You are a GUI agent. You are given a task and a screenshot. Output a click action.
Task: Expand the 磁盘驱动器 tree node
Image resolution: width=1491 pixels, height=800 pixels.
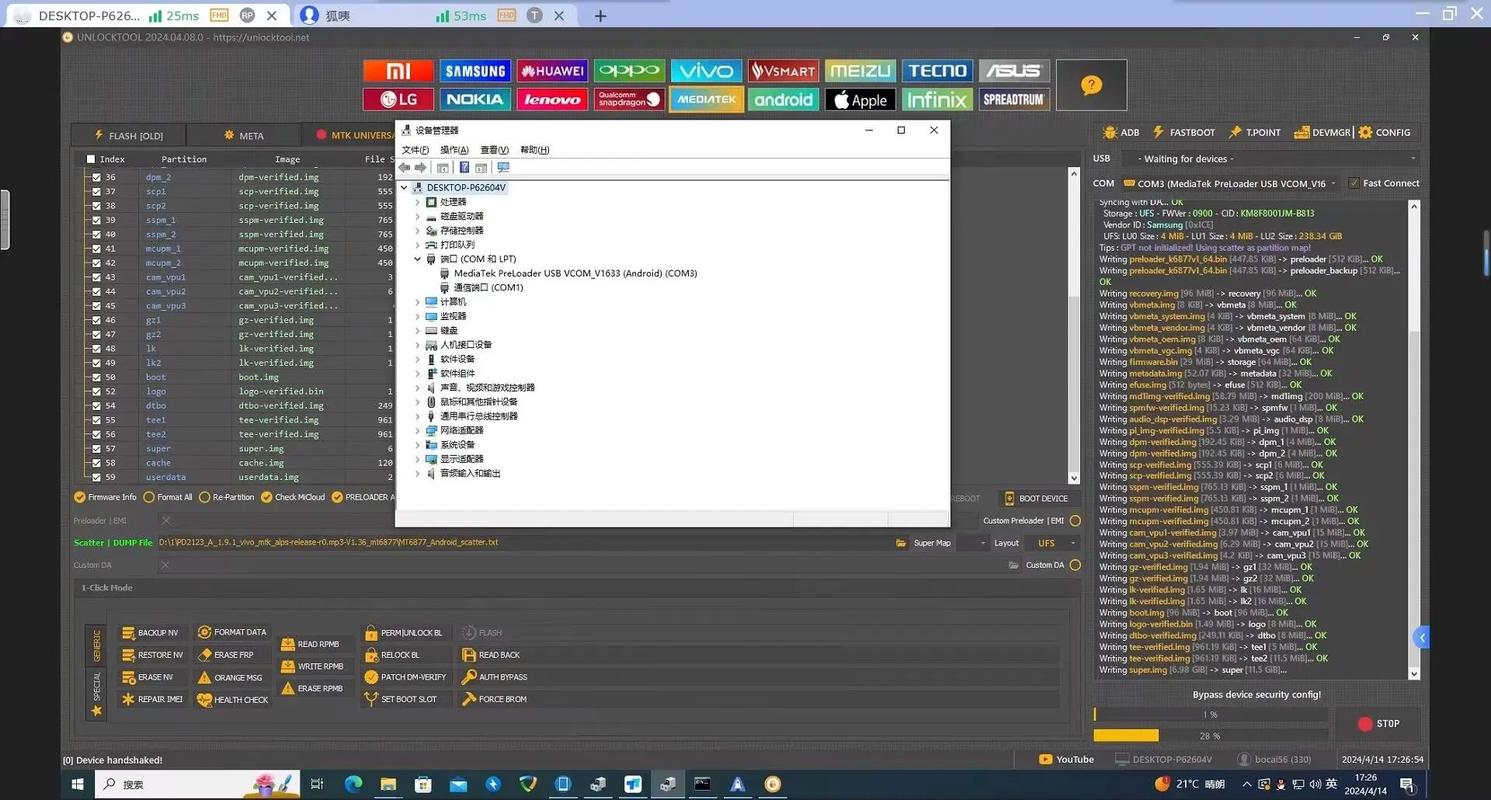(x=418, y=216)
